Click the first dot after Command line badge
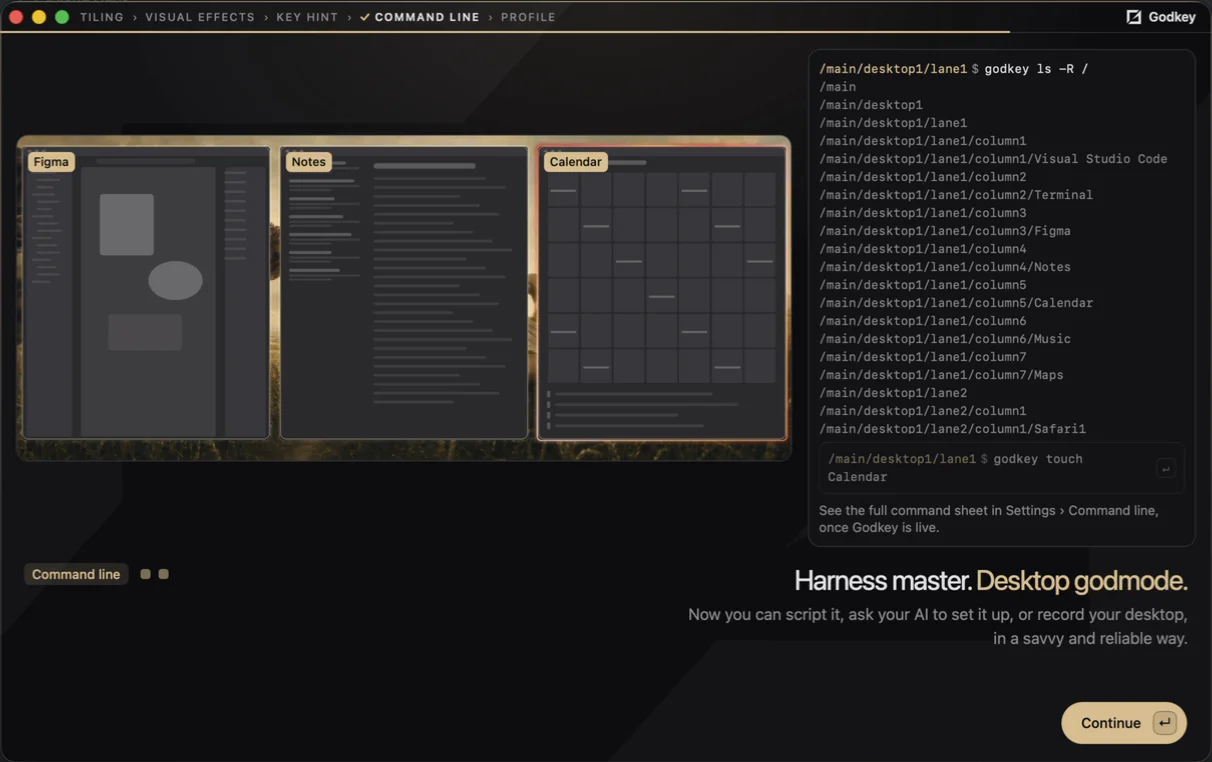Viewport: 1212px width, 762px height. pyautogui.click(x=145, y=574)
